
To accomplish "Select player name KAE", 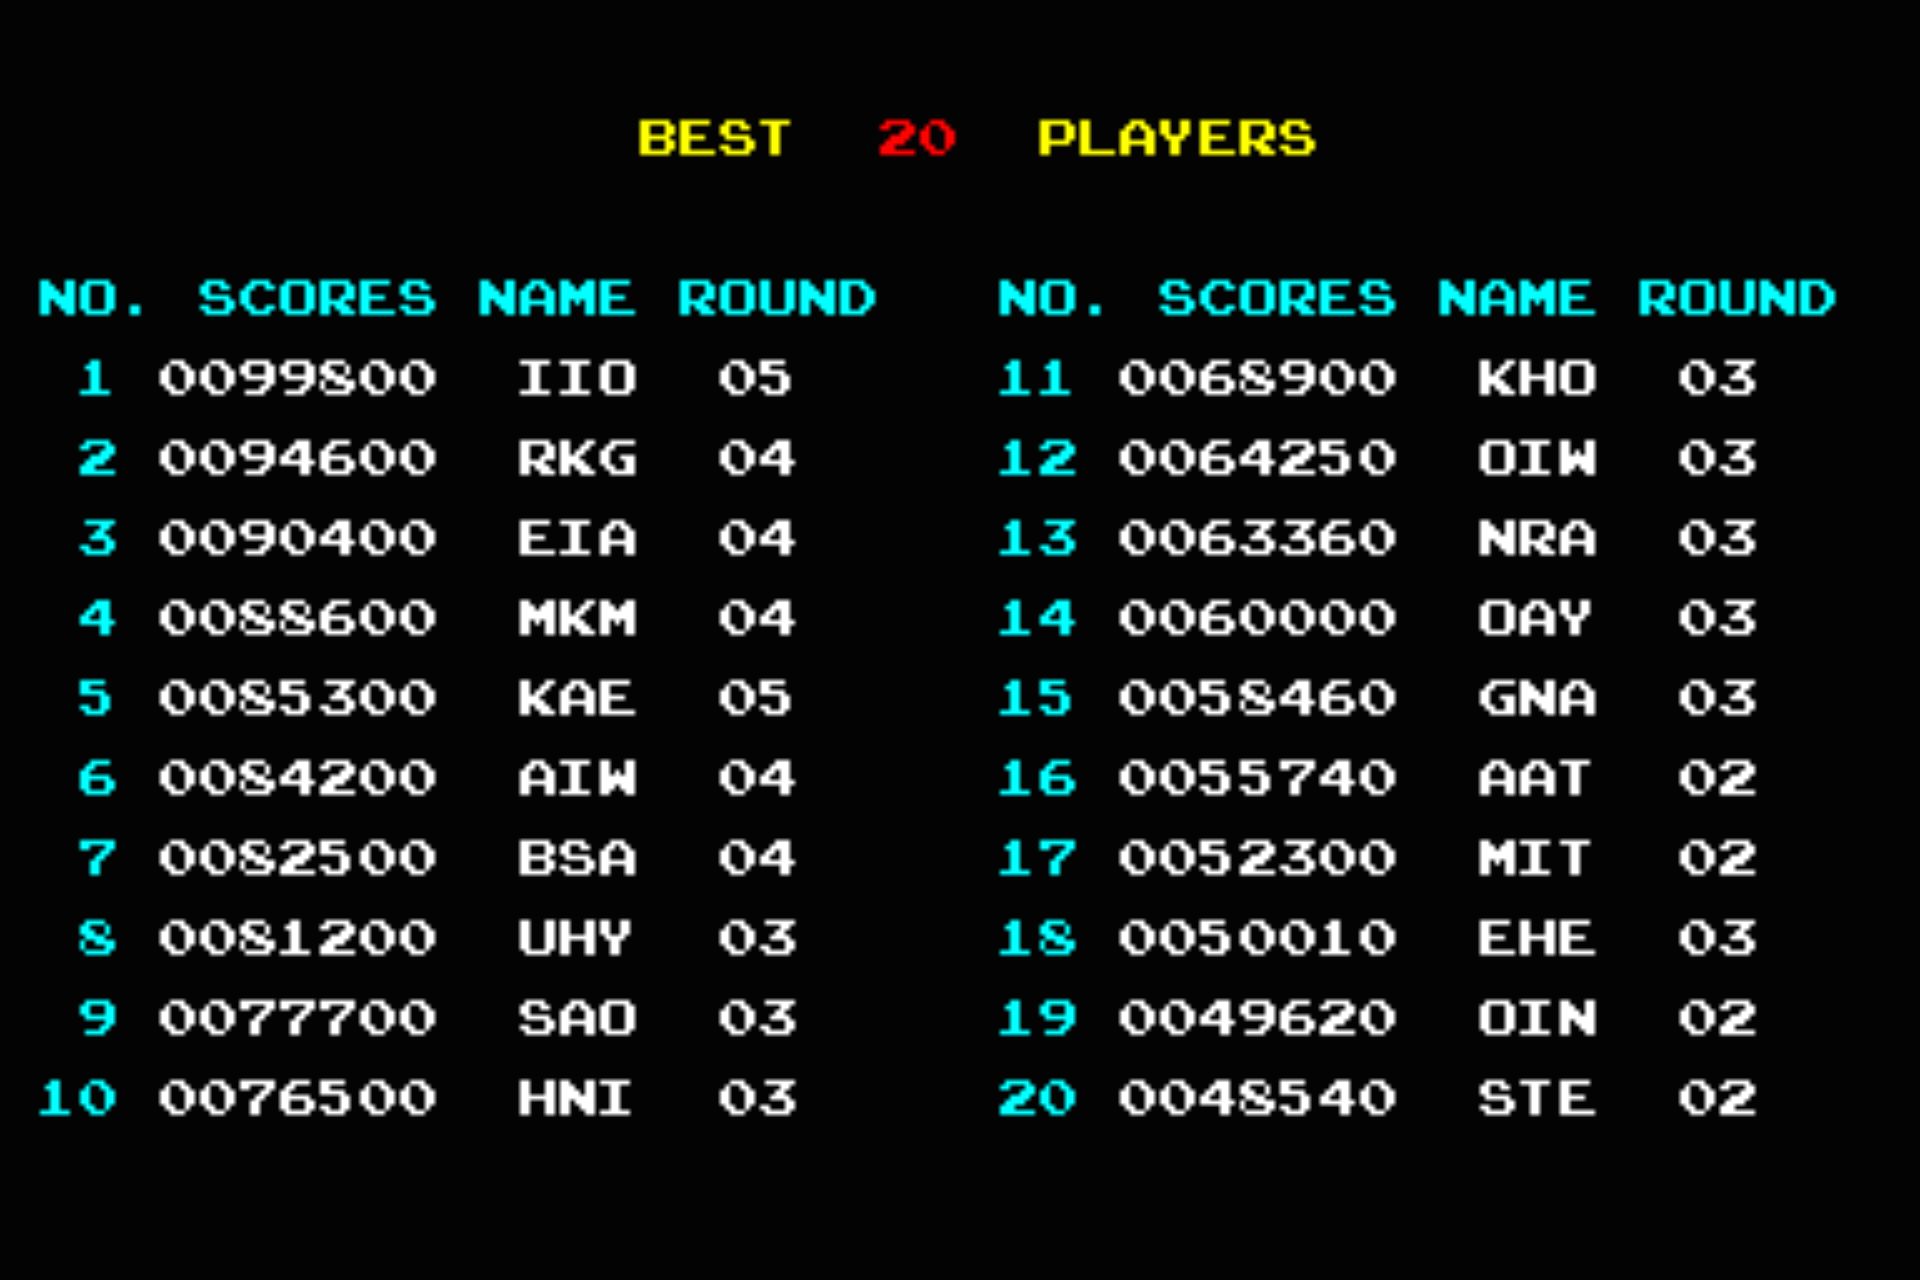I will (x=576, y=698).
